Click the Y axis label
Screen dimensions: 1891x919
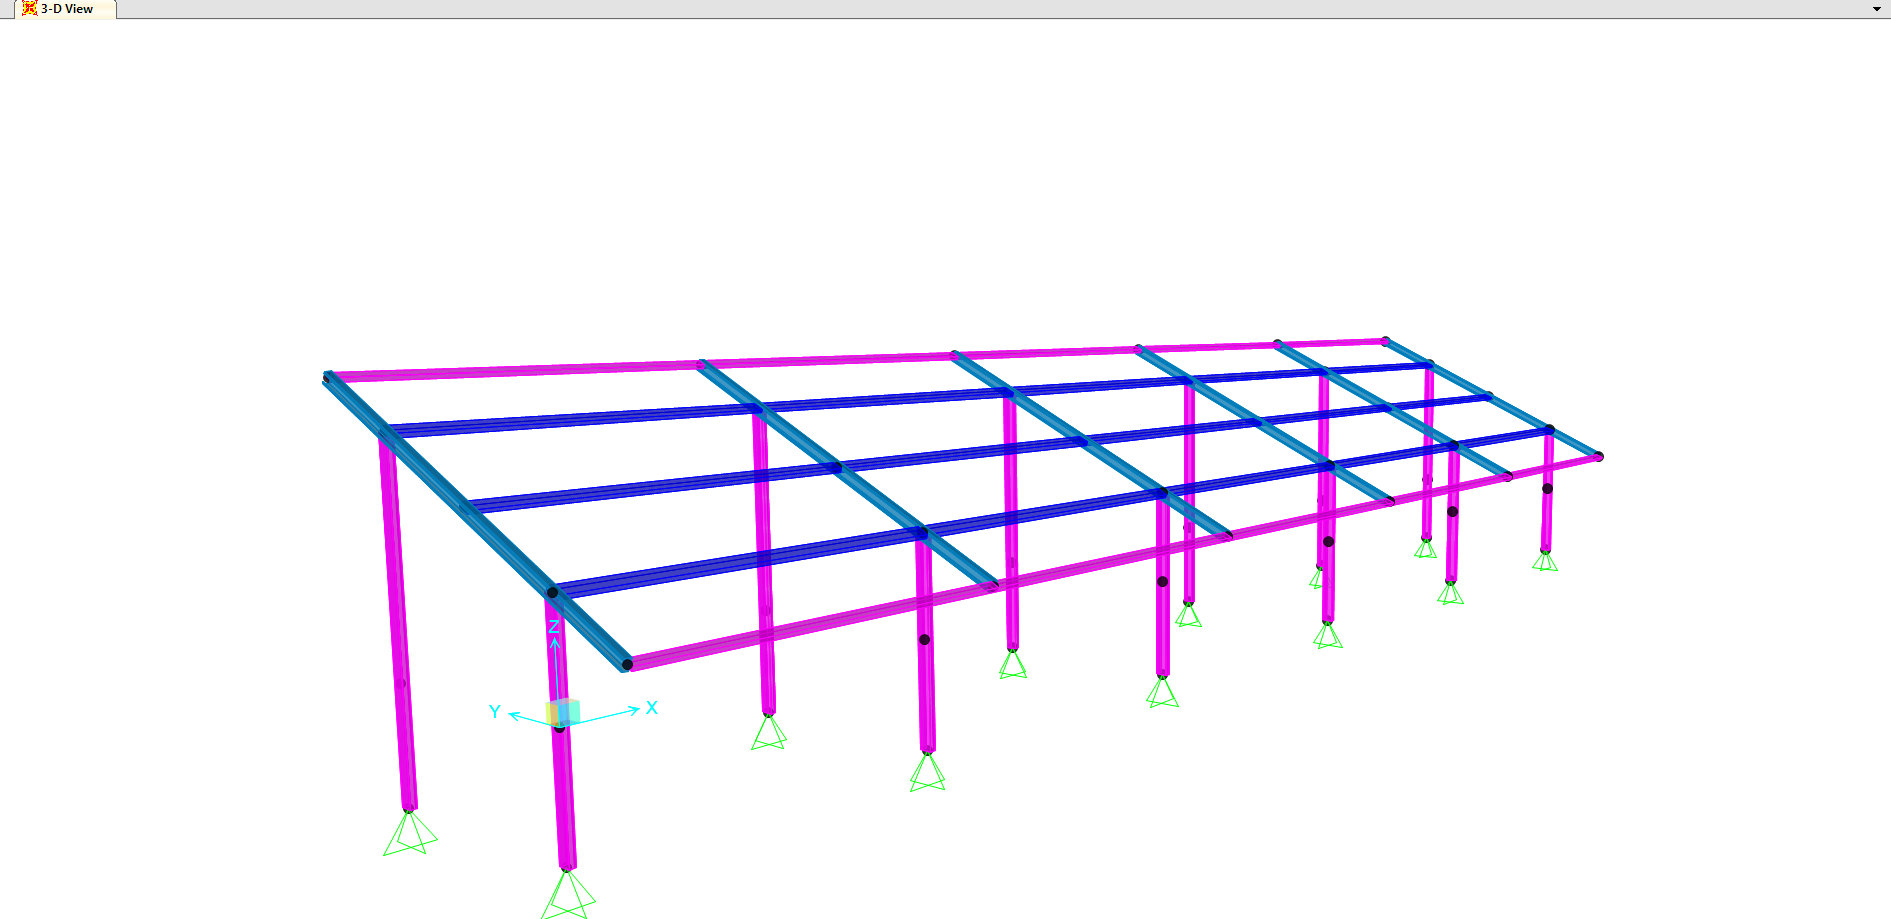[x=494, y=712]
